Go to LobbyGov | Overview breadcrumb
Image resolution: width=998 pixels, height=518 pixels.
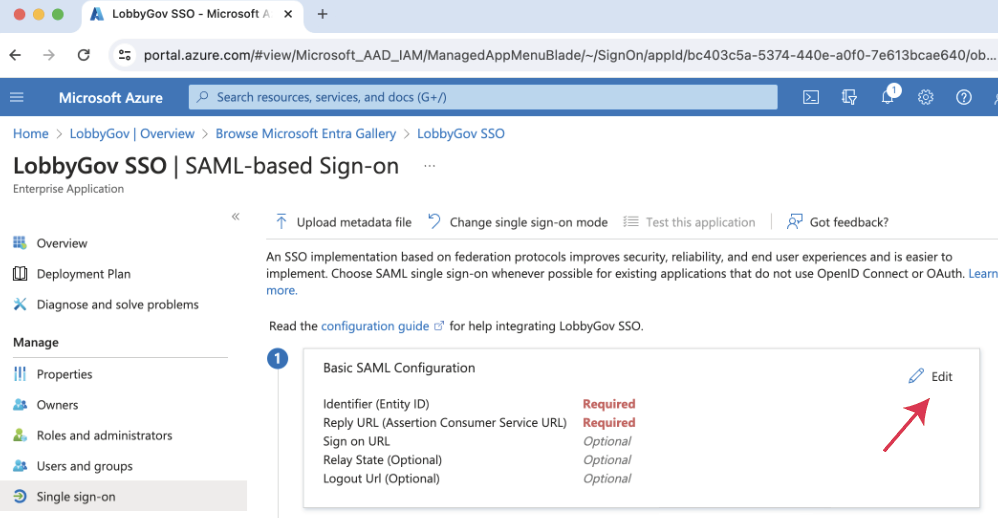coord(132,134)
